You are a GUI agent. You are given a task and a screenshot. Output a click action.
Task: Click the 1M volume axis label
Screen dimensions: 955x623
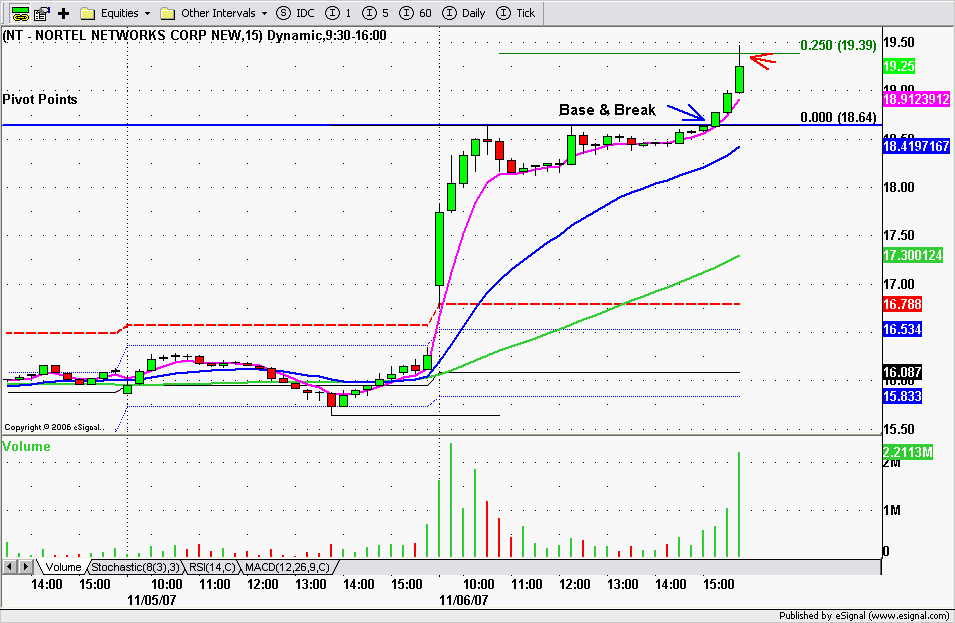(x=892, y=510)
